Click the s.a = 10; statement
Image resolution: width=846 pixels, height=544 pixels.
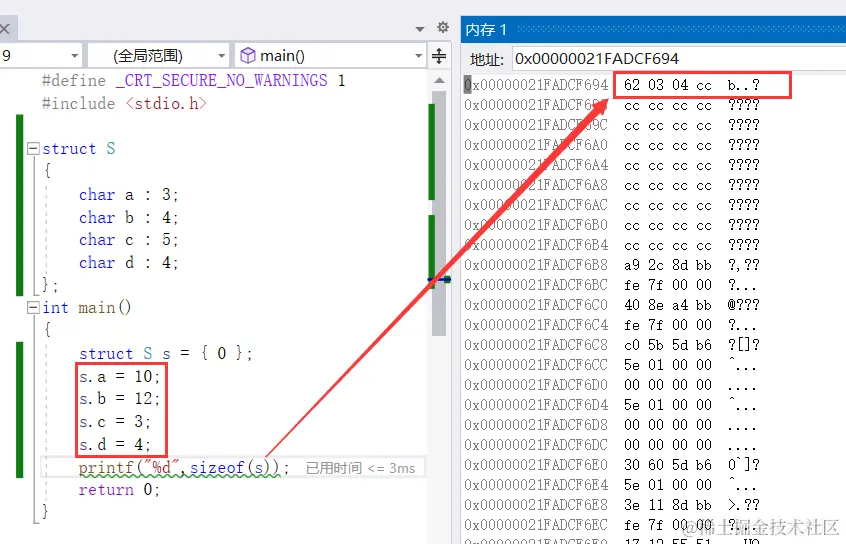(119, 376)
